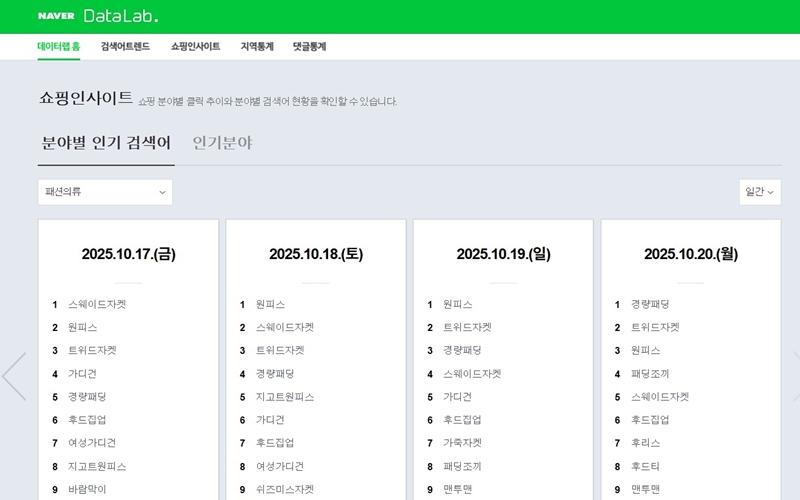
Task: Open the 검색어트렌드 menu
Action: 125,46
